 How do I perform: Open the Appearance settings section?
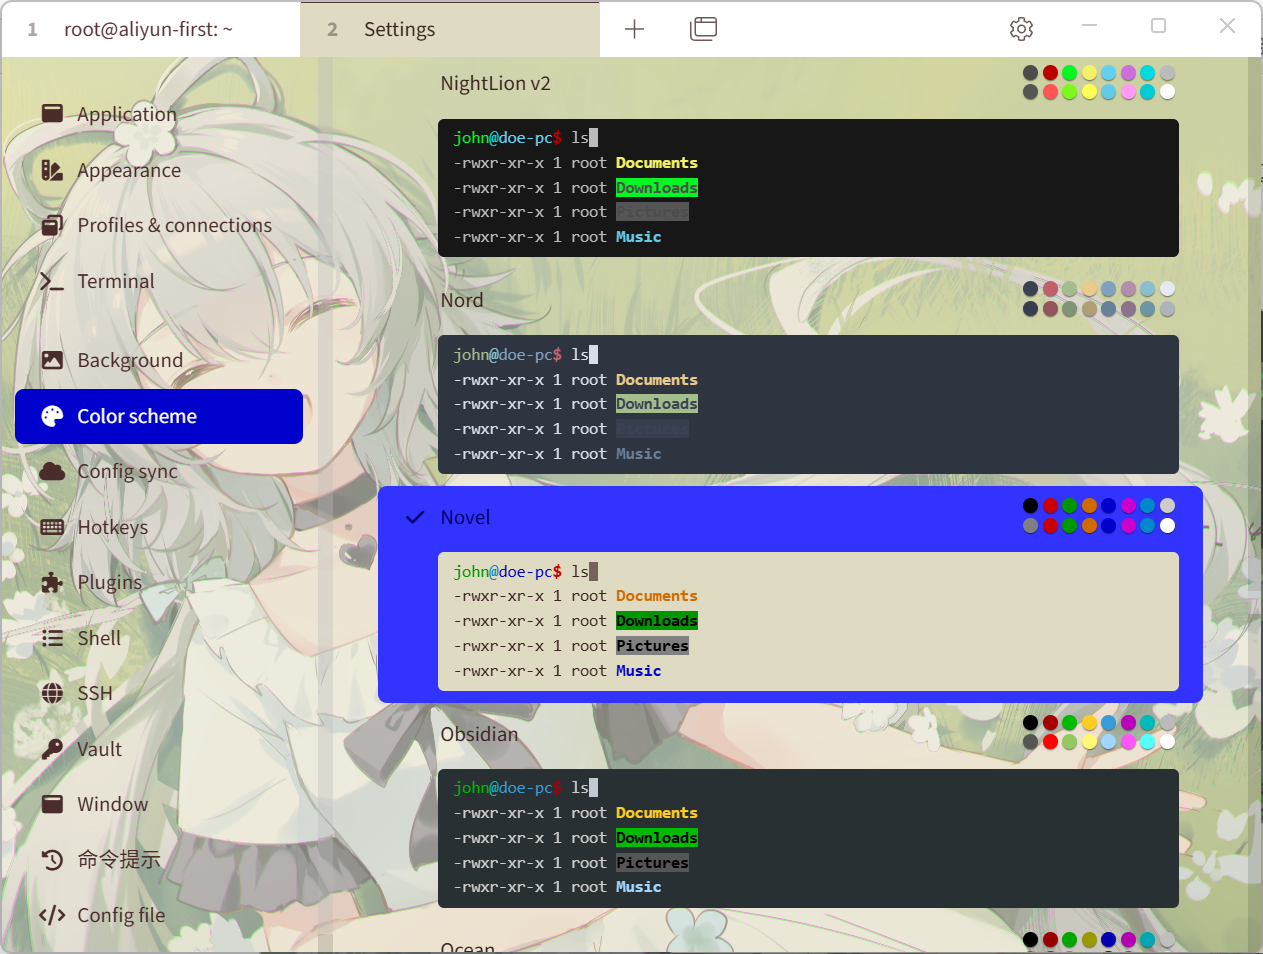[x=159, y=170]
